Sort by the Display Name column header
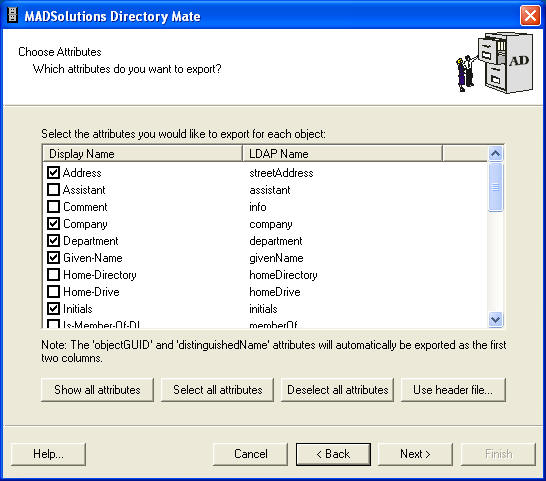The image size is (546, 481). click(x=142, y=154)
